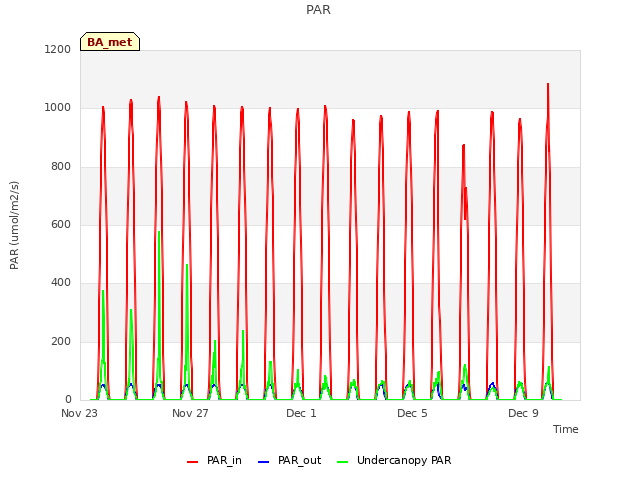
Task: Toggle the PAR_out legend entry
Action: [289, 460]
